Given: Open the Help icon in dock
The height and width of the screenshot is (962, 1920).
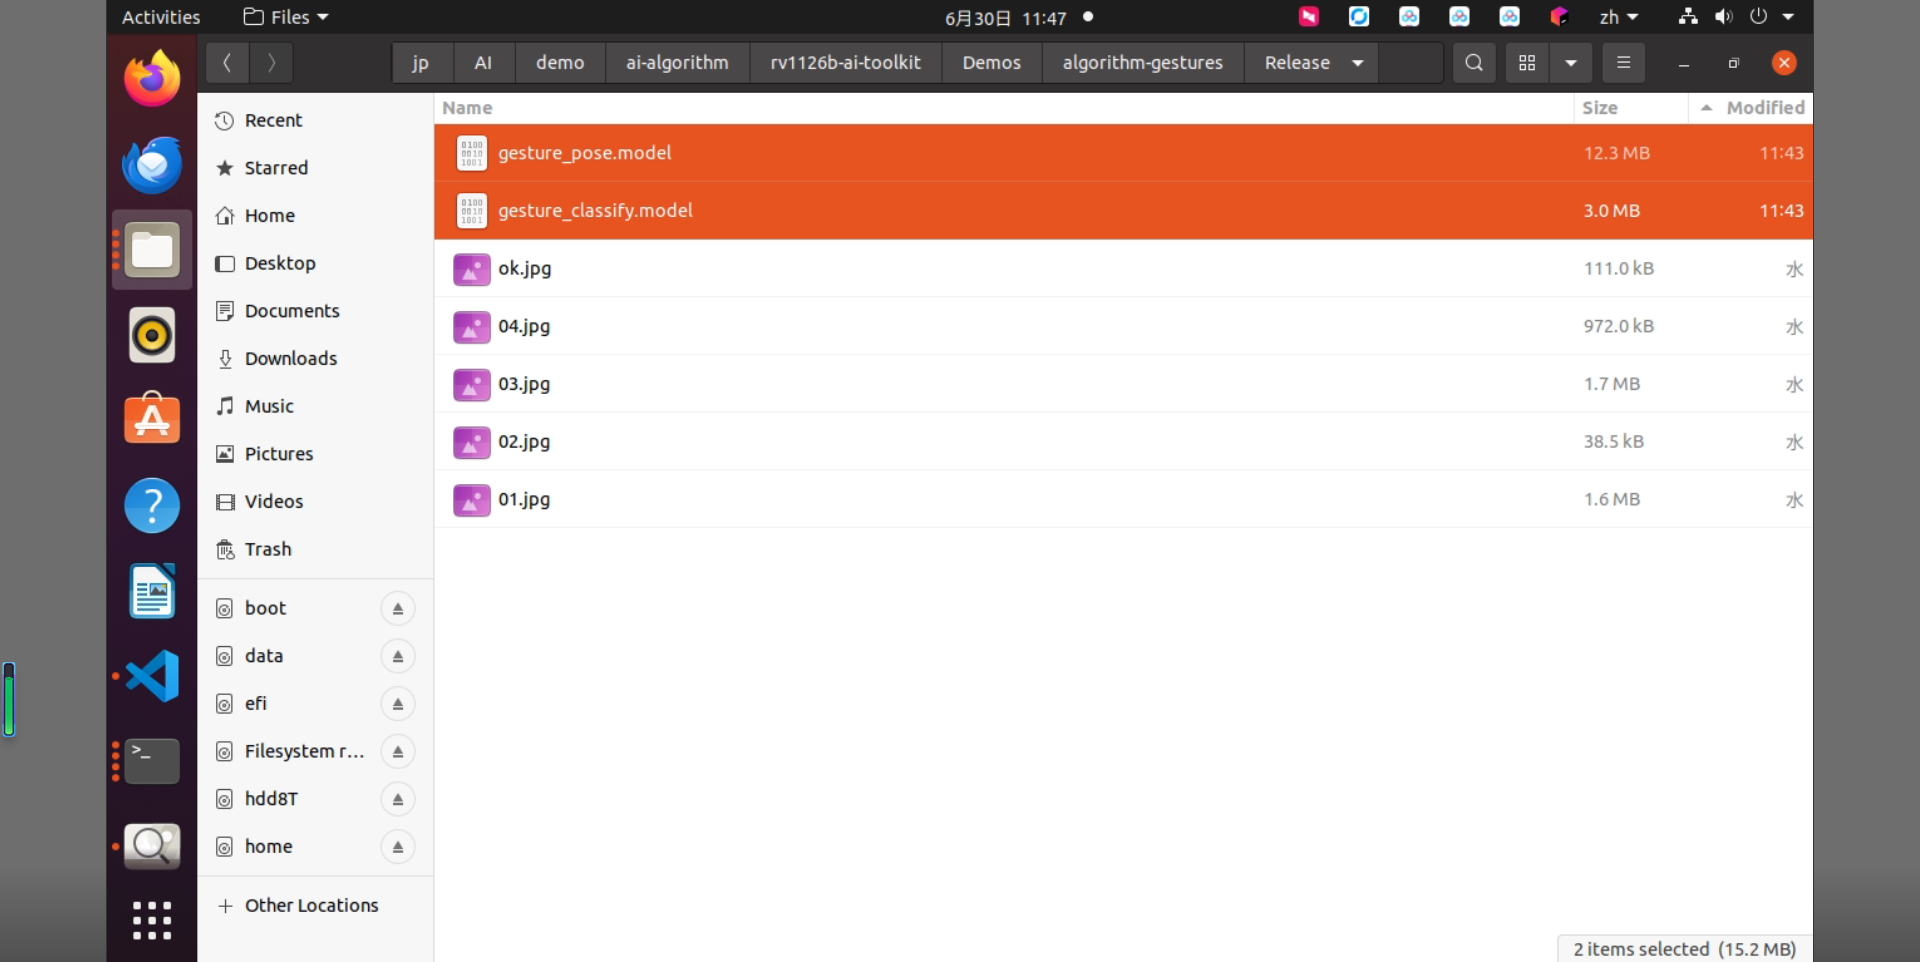Looking at the screenshot, I should 152,505.
